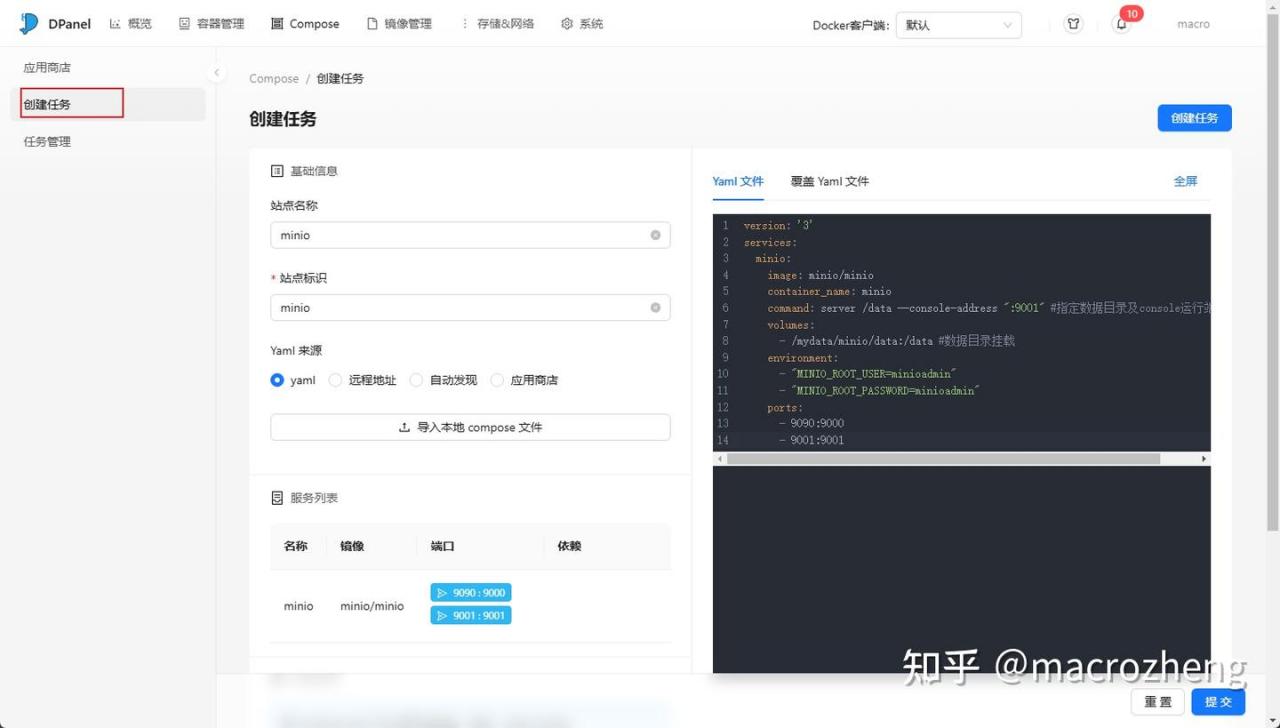This screenshot has width=1280, height=728.
Task: Click the 'image: minio/minio' code line
Action: [x=820, y=275]
